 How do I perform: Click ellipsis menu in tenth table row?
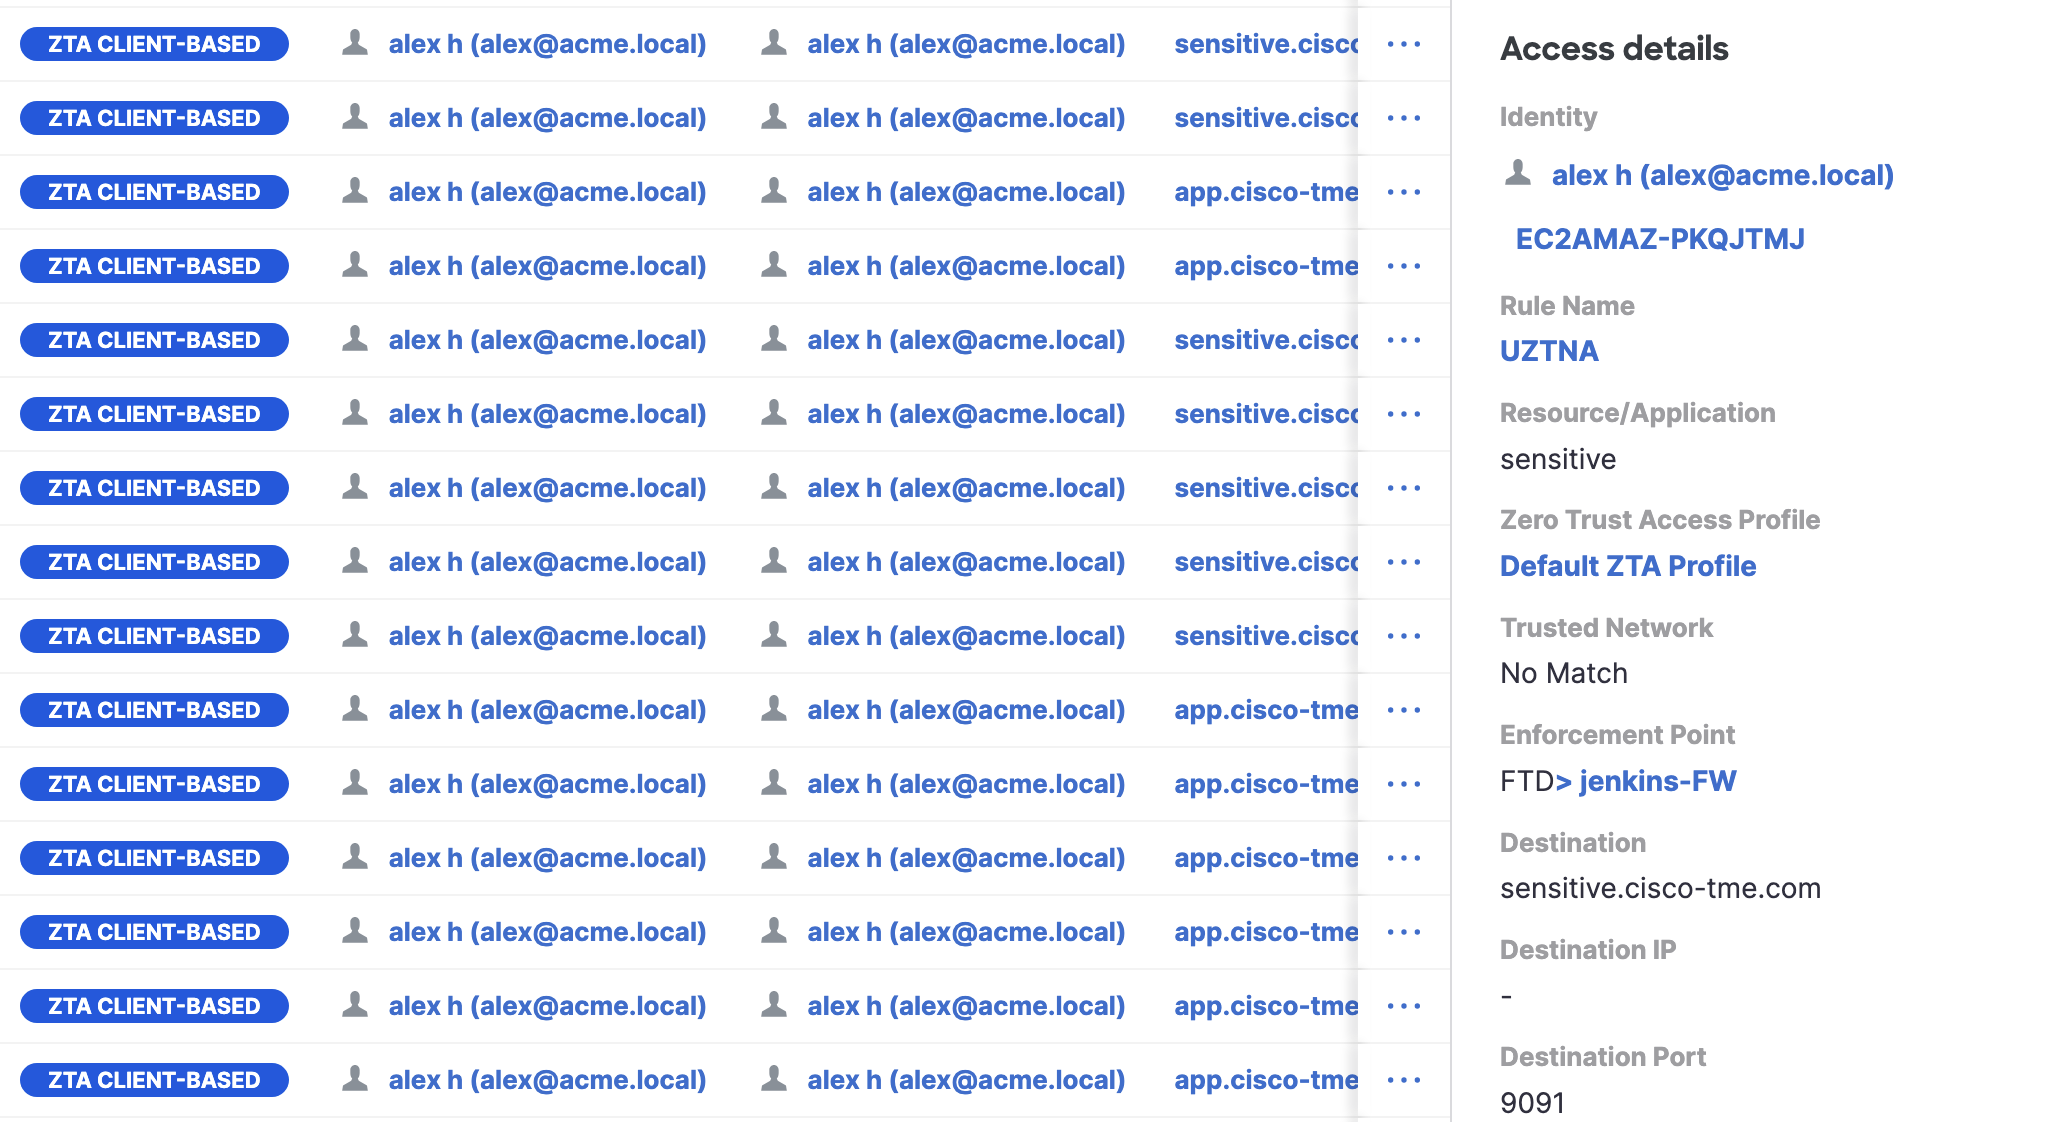tap(1404, 710)
